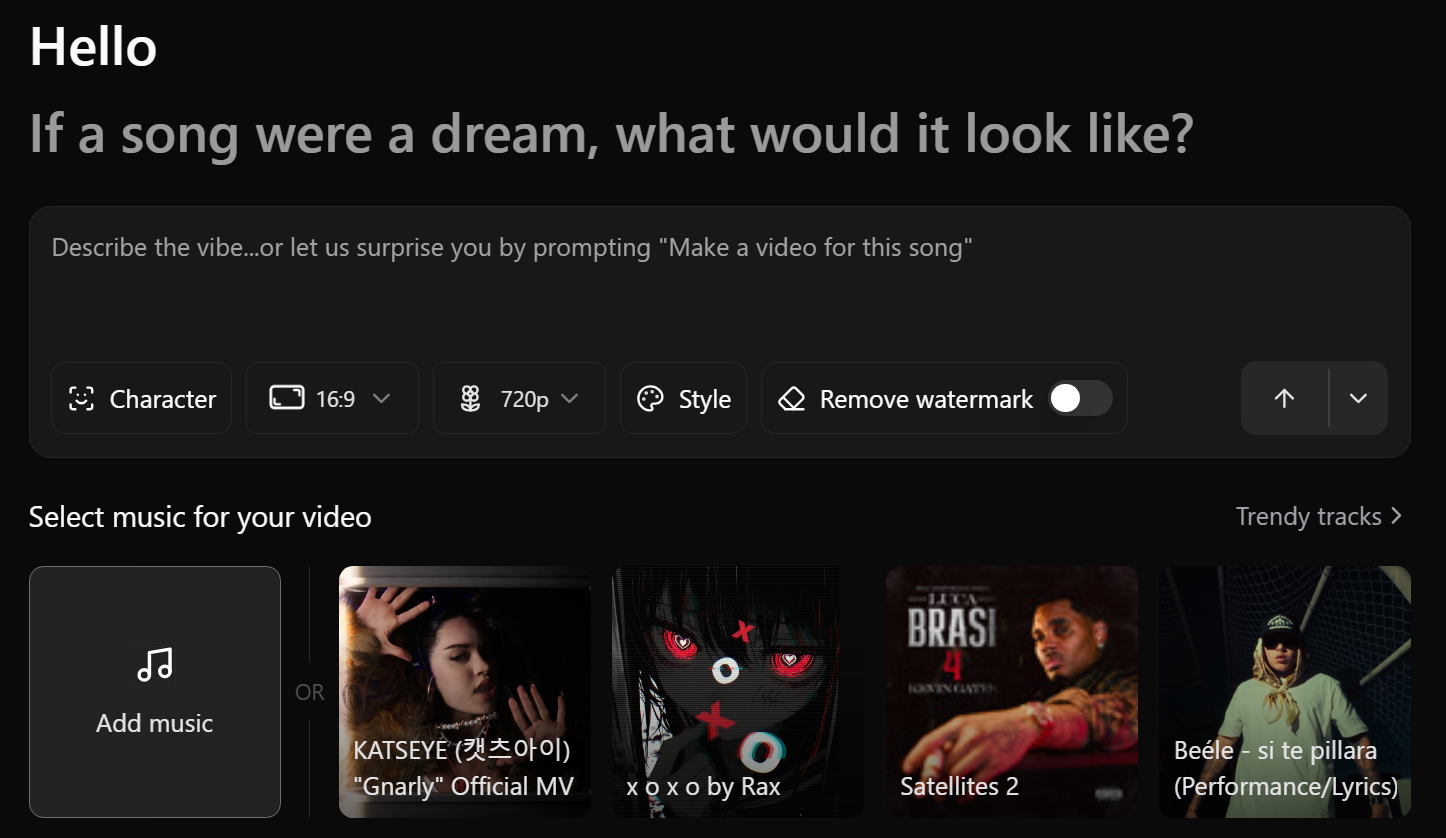Open the Trendy tracks link
1446x838 pixels.
click(1308, 516)
